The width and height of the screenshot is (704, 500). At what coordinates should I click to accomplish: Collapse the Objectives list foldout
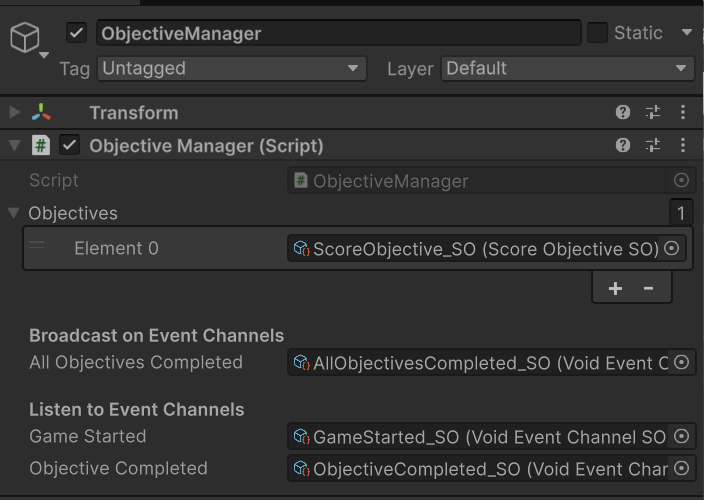(x=14, y=212)
